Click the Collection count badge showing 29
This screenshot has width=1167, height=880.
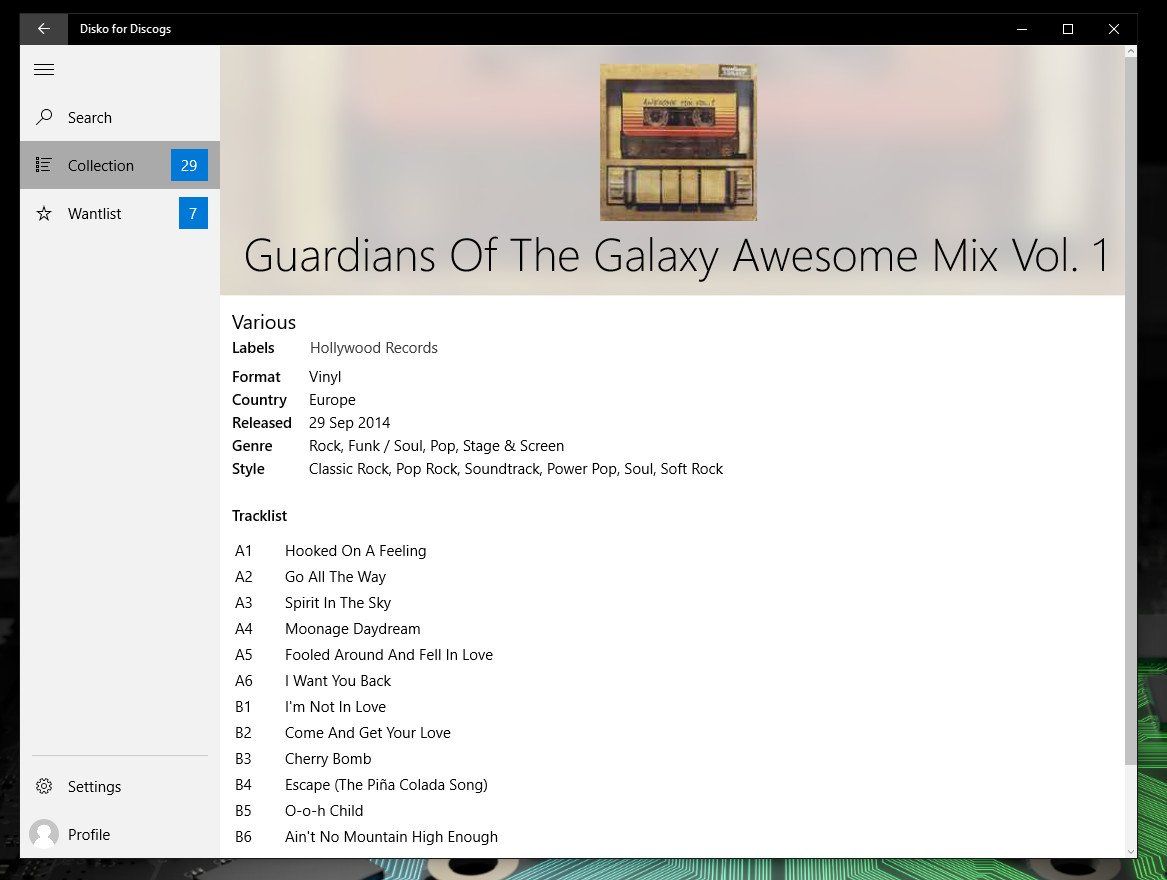189,165
